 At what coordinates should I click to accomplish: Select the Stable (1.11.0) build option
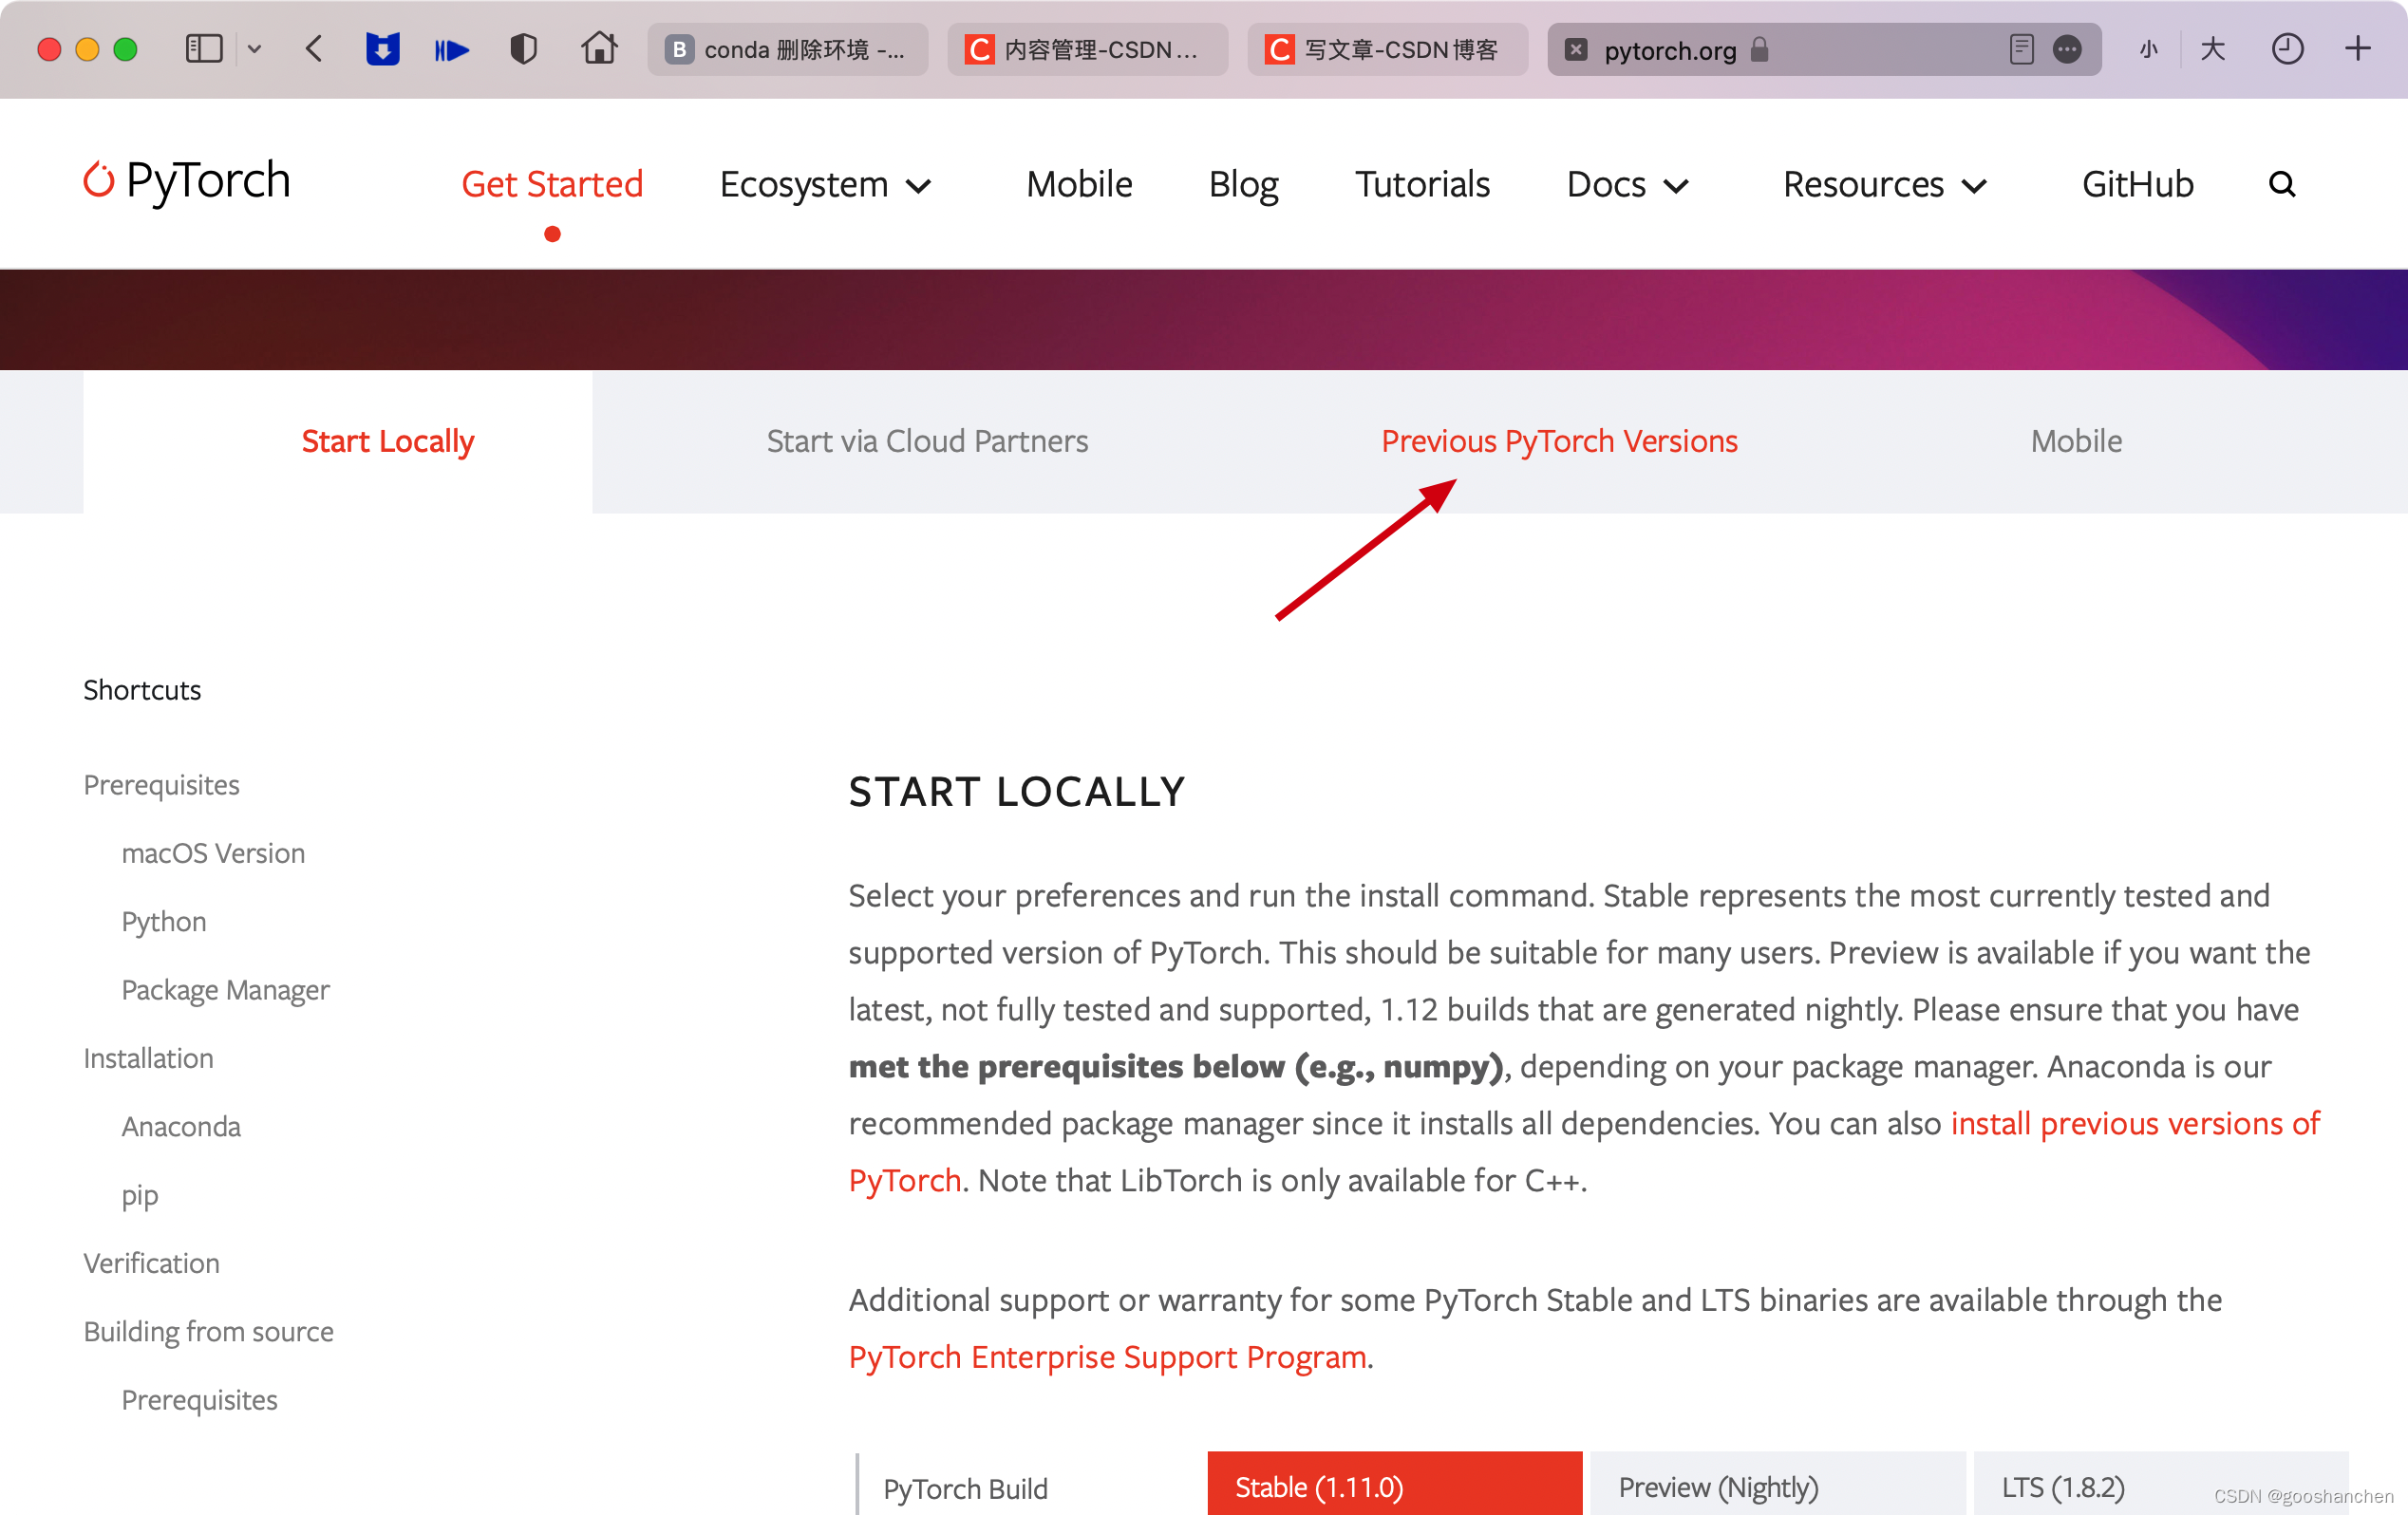click(1394, 1484)
